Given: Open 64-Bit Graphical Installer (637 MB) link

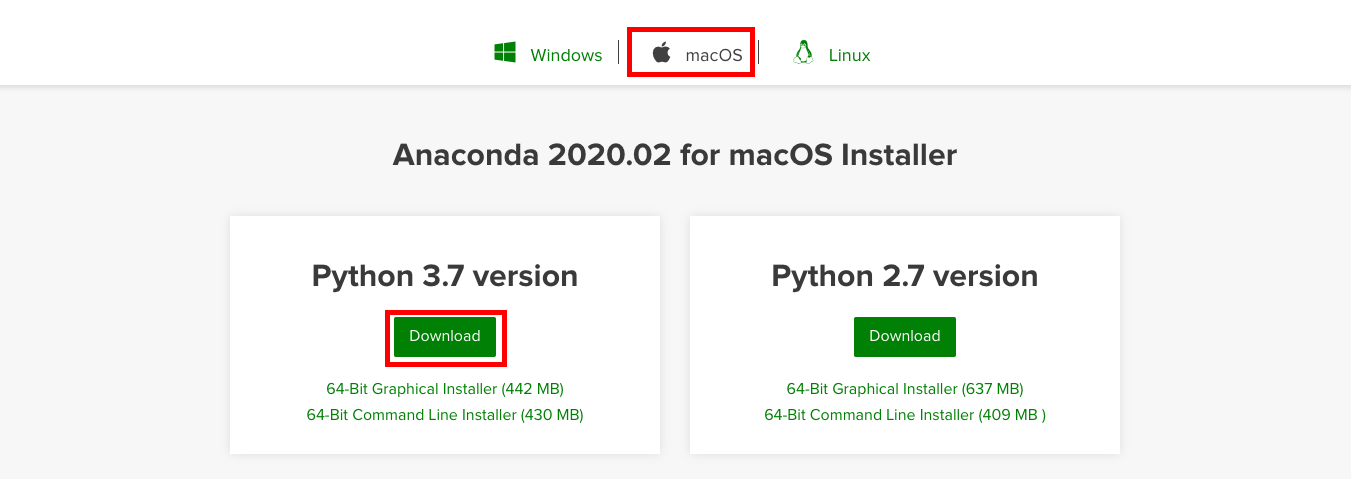Looking at the screenshot, I should point(905,388).
